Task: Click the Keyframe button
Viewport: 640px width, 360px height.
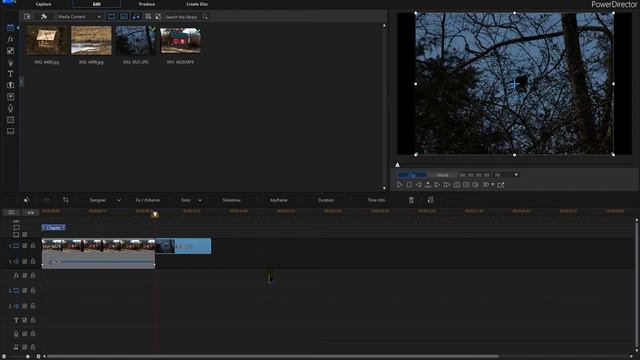Action: click(x=279, y=200)
